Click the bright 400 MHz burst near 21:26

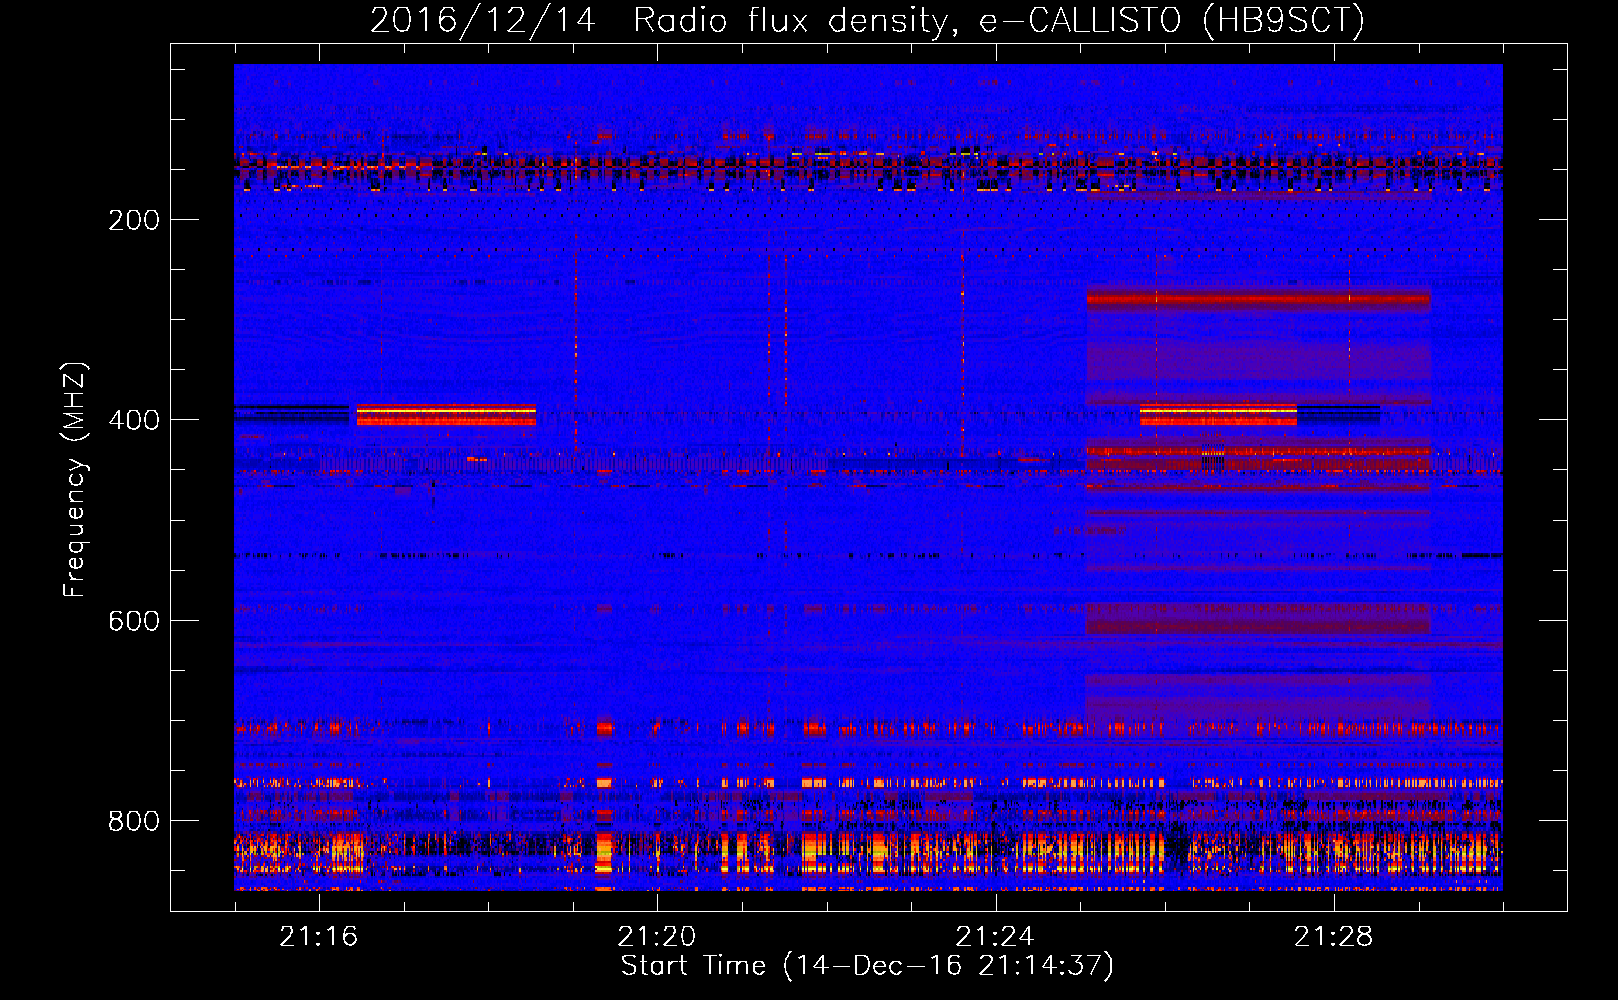coord(1218,415)
